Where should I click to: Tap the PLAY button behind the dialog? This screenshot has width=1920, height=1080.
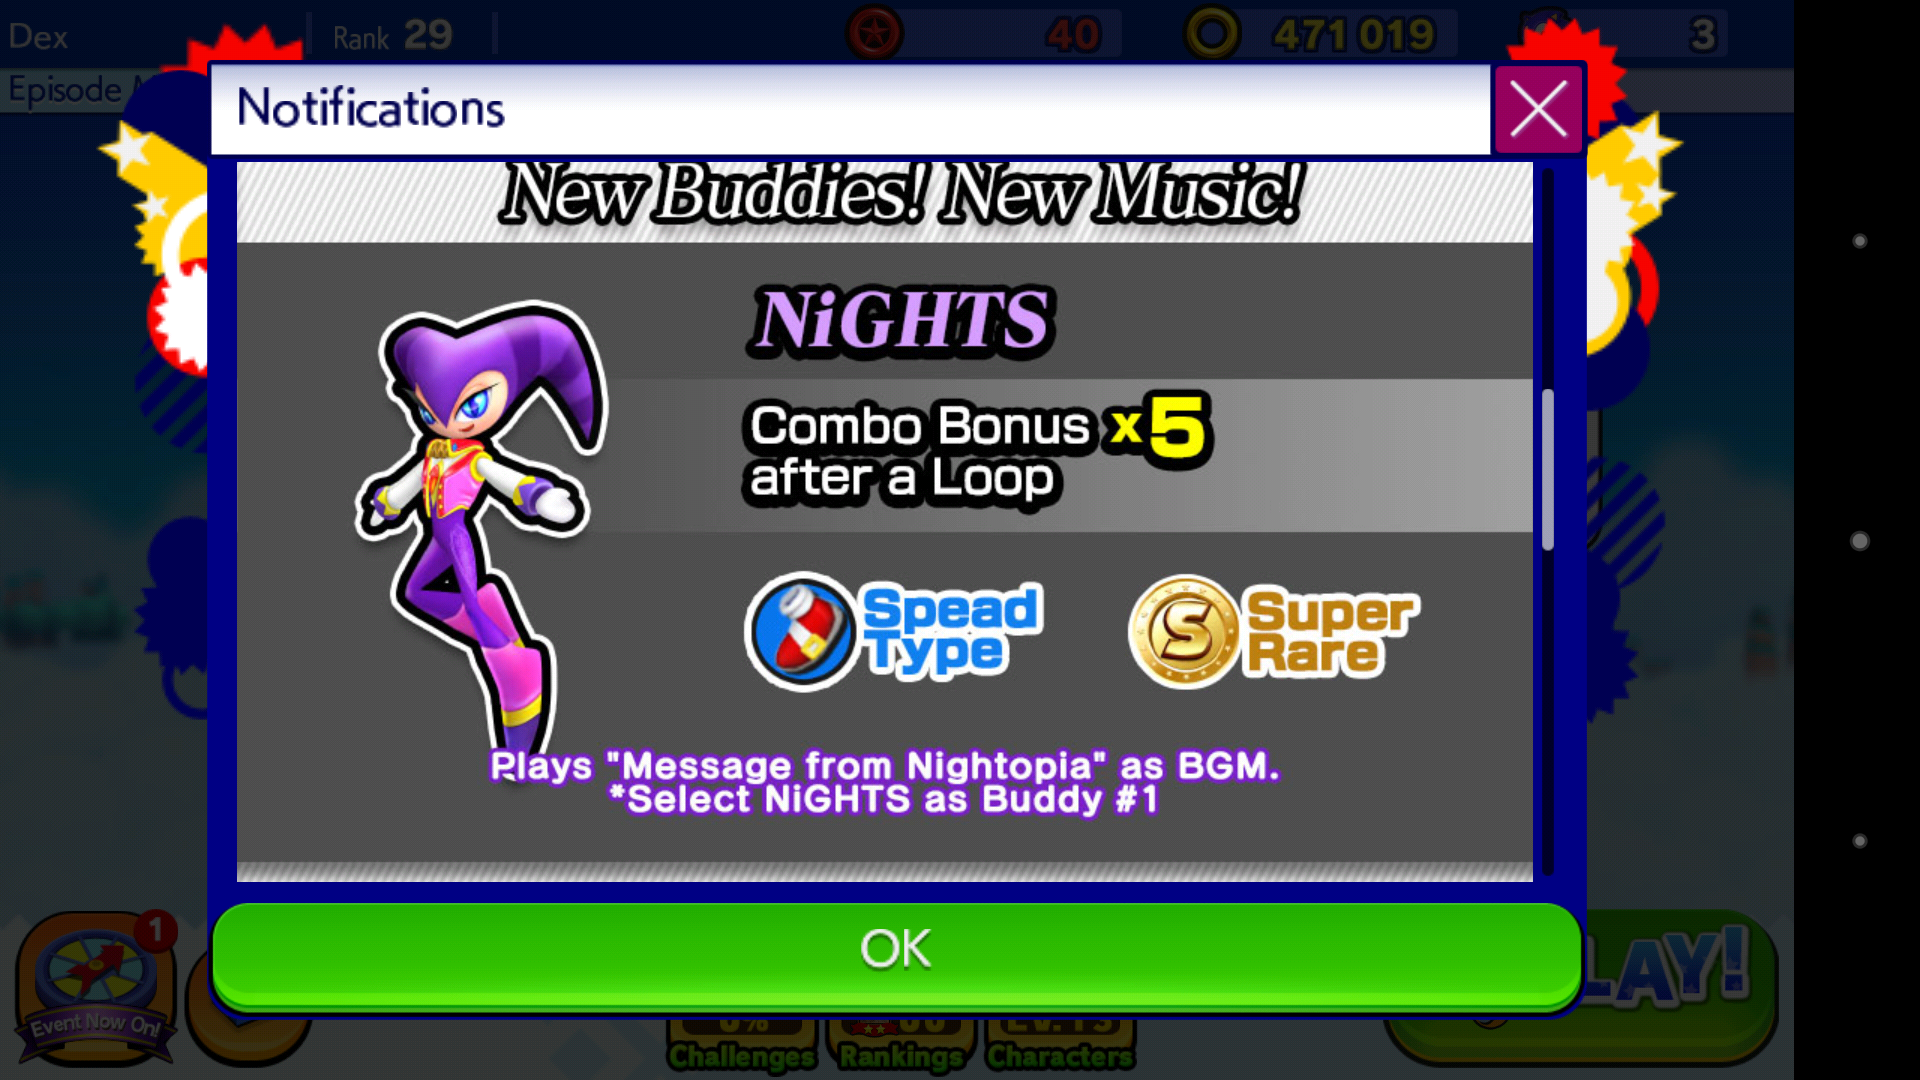[x=1680, y=985]
